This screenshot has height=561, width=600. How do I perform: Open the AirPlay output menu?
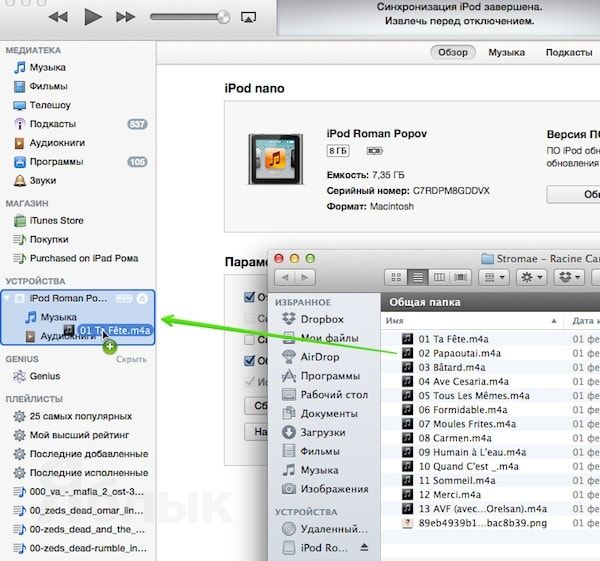[248, 17]
